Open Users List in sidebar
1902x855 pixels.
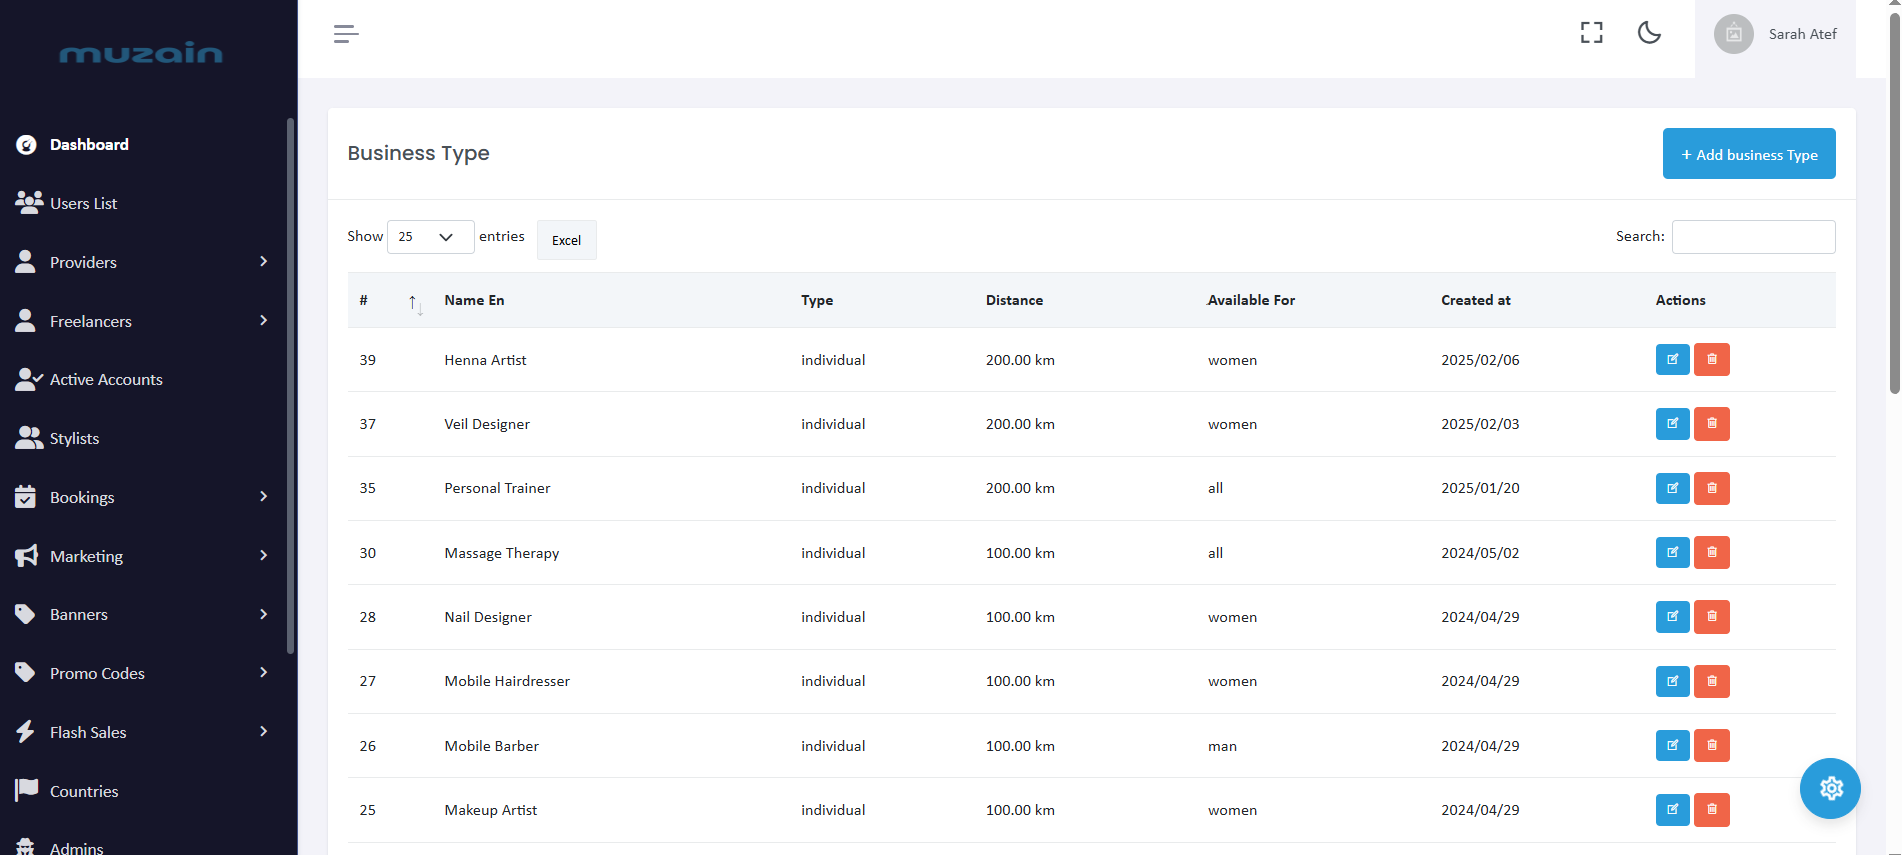84,203
